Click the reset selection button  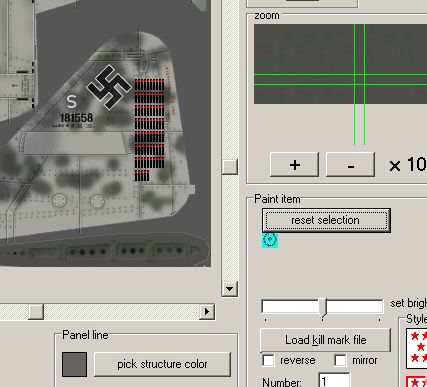pyautogui.click(x=326, y=220)
